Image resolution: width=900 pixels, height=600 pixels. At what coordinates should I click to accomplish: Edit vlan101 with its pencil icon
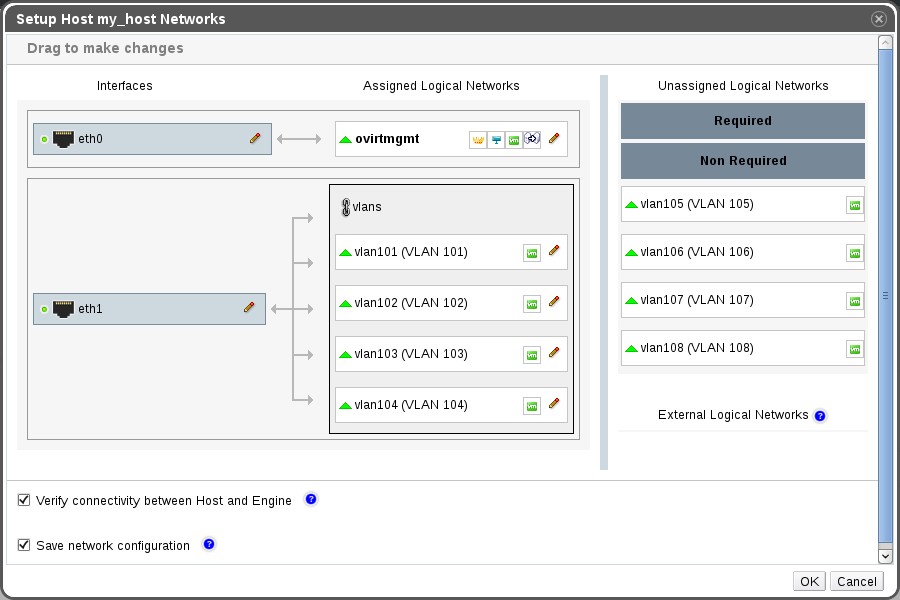coord(554,251)
